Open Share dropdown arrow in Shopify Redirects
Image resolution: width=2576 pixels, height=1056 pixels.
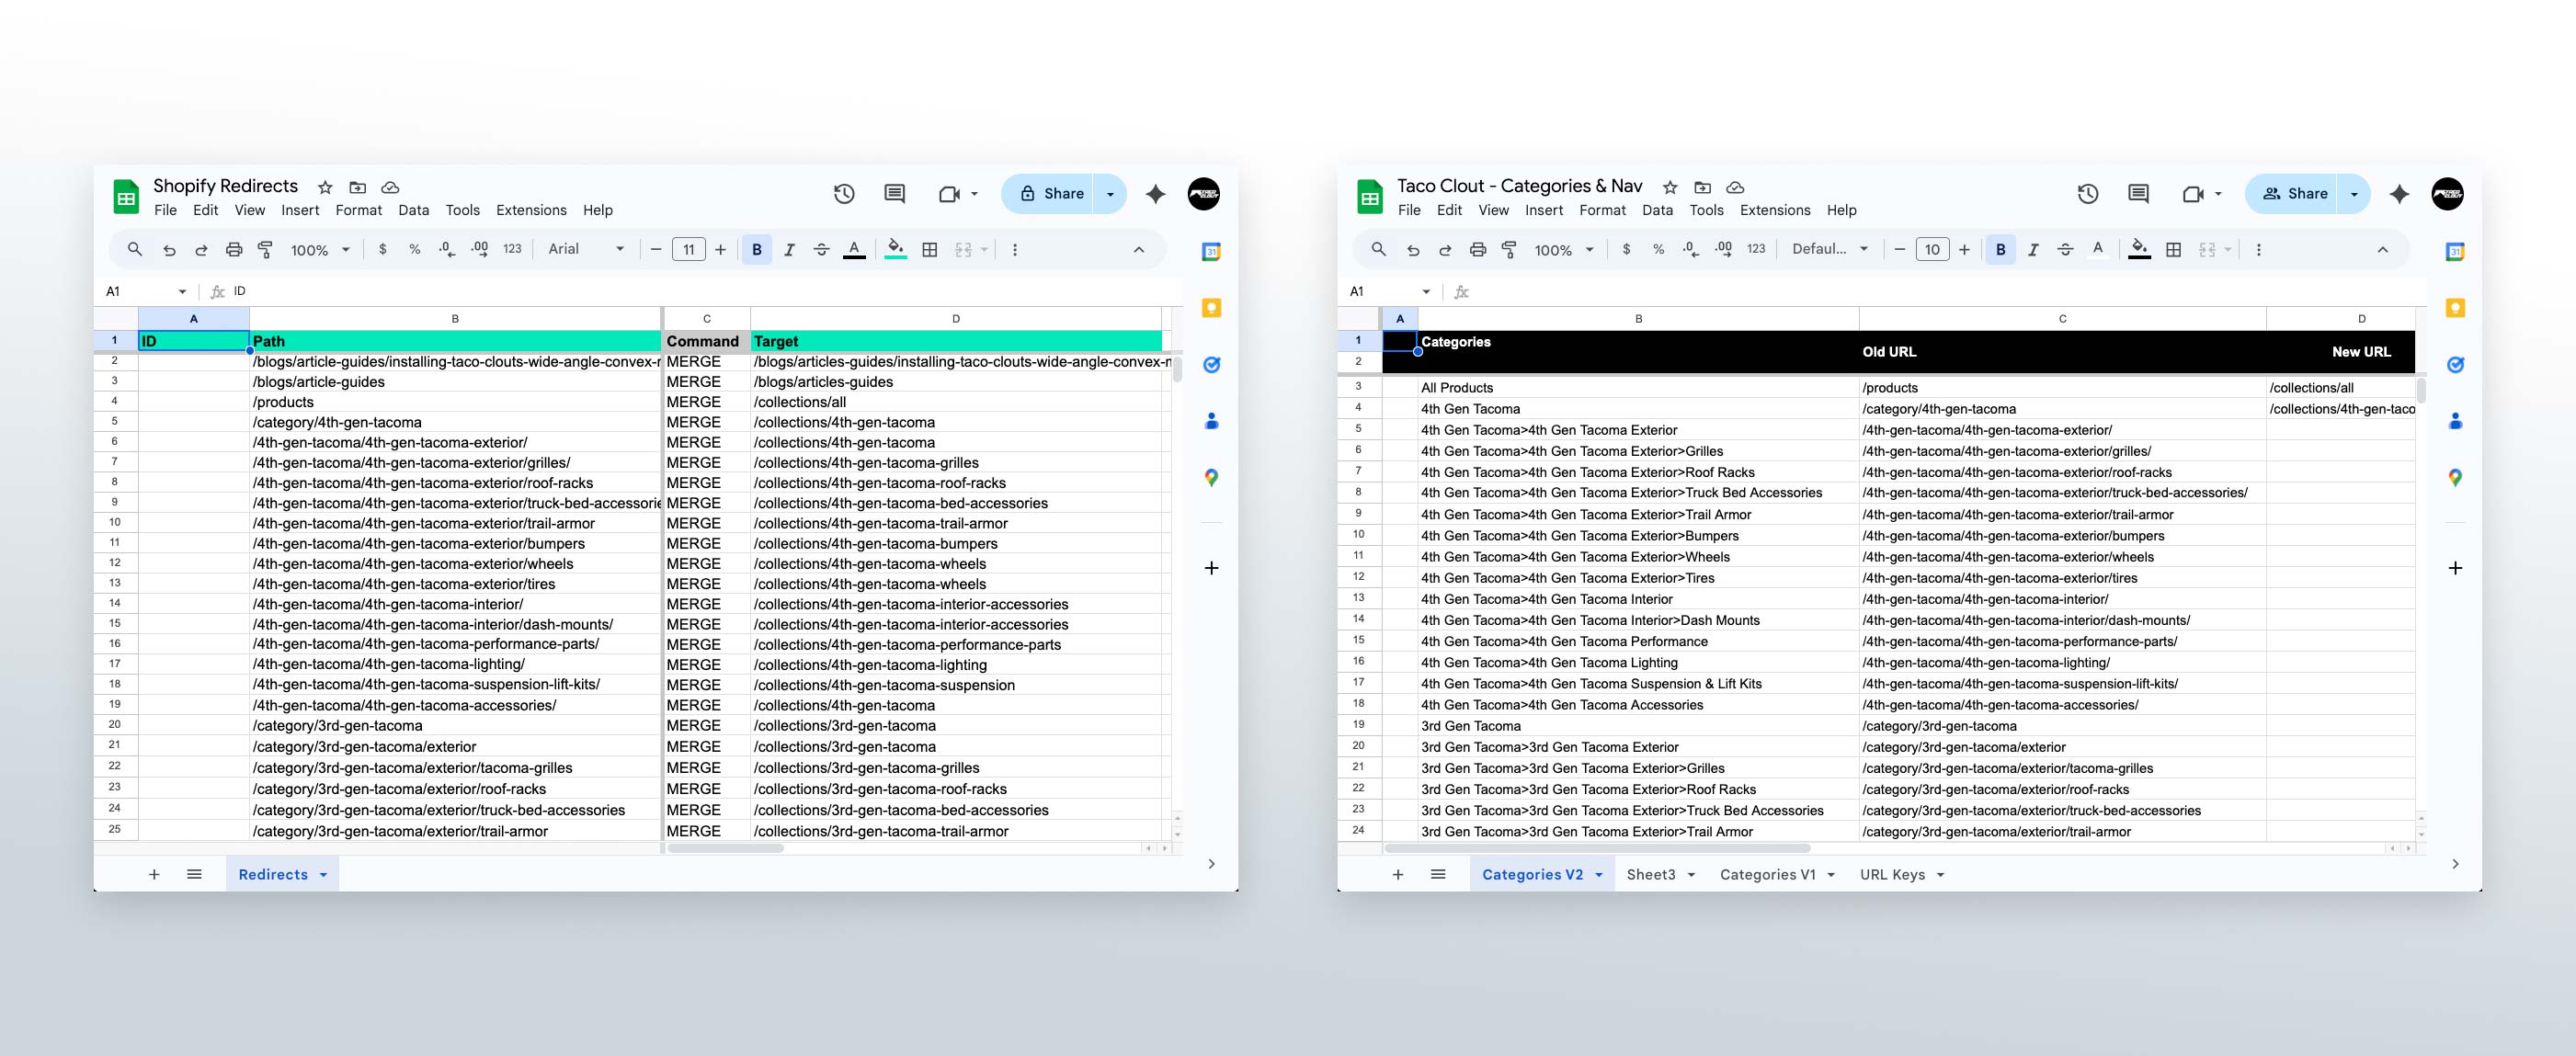pos(1110,194)
